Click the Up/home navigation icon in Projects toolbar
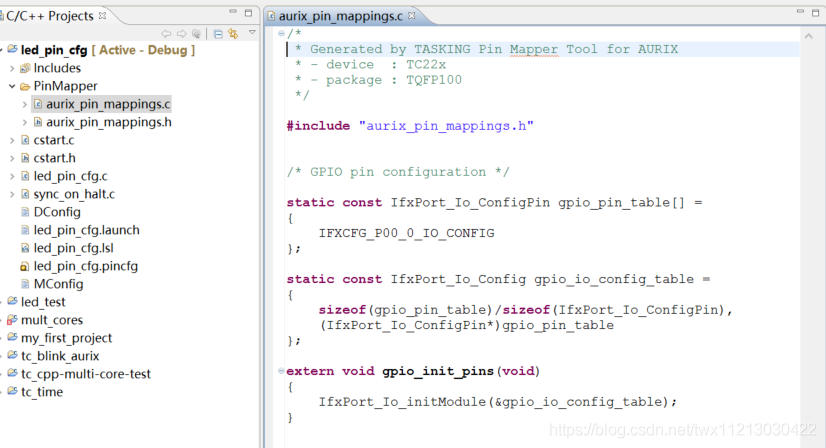Image resolution: width=826 pixels, height=448 pixels. (196, 34)
